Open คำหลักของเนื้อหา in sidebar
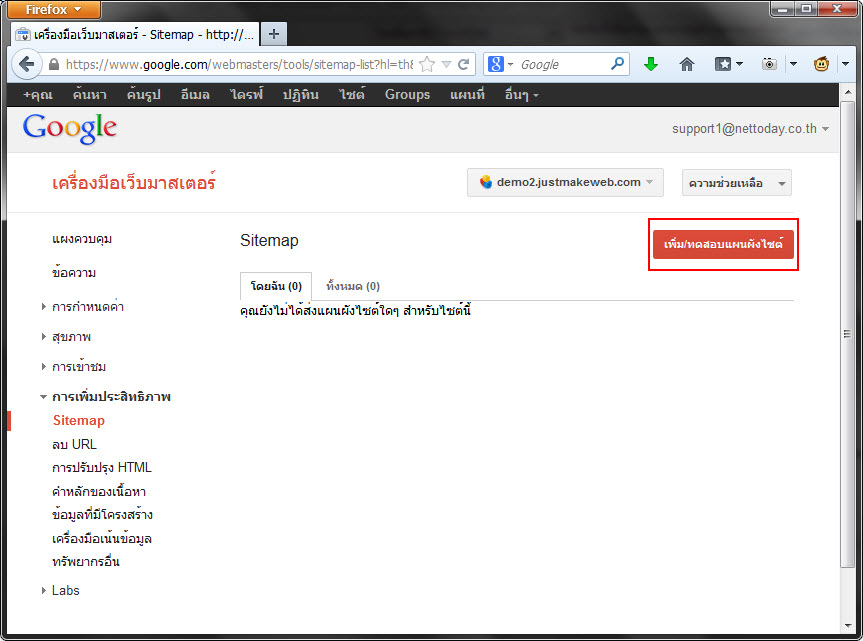 (99, 491)
